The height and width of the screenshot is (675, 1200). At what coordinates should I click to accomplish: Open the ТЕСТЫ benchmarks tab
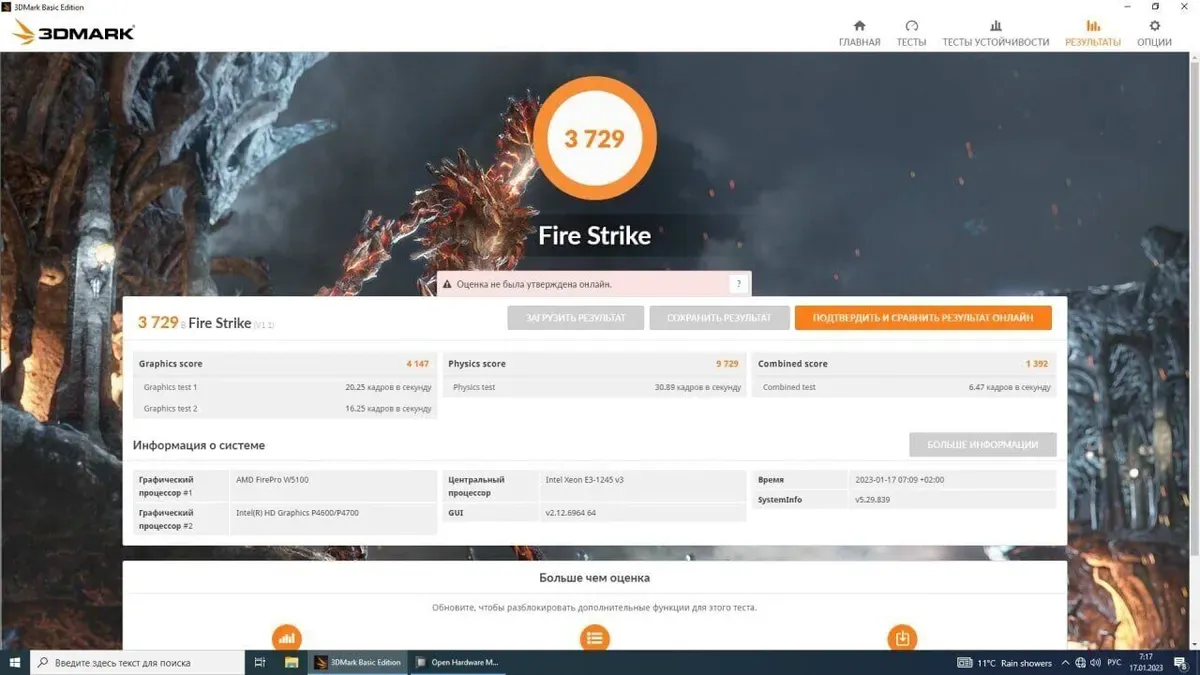point(911,33)
